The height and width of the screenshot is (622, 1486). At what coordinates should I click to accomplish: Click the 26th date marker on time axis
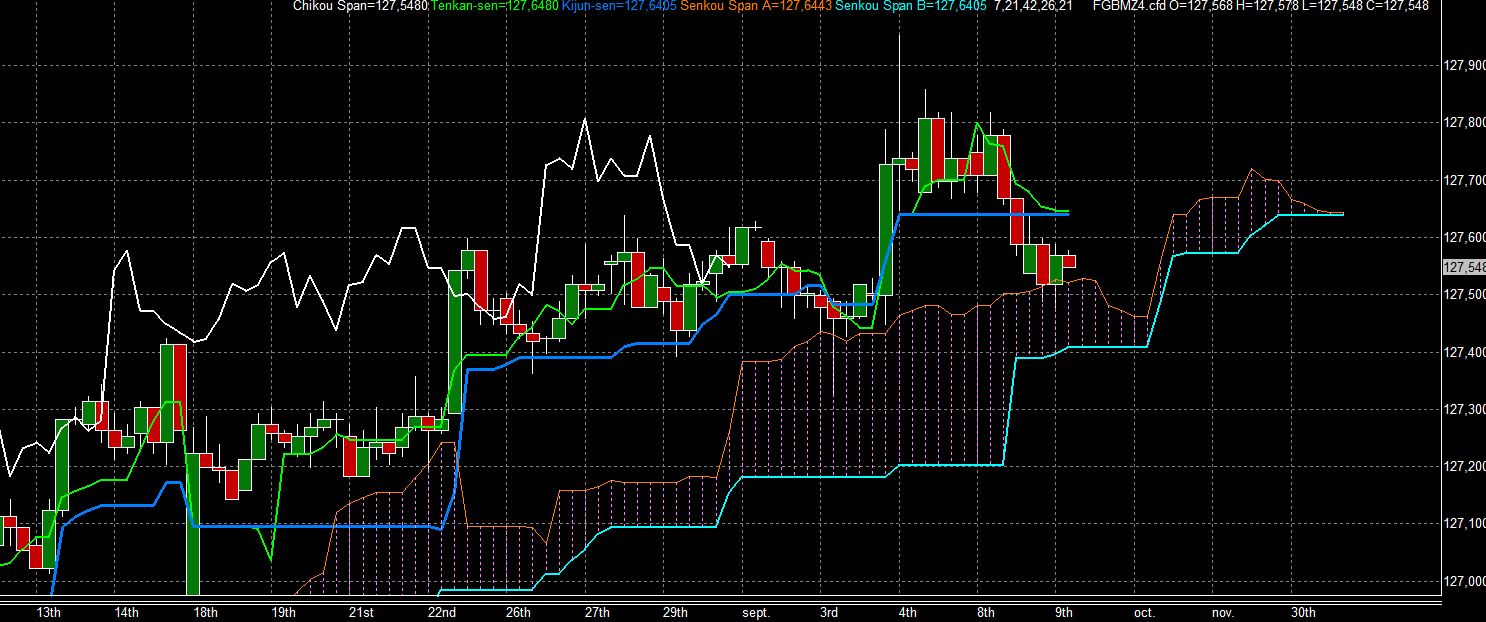[518, 612]
